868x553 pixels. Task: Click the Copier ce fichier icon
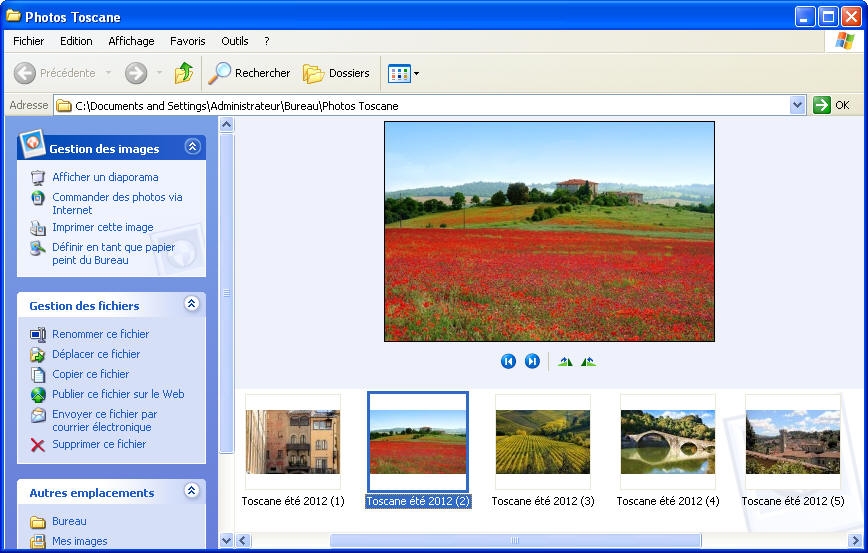point(38,374)
